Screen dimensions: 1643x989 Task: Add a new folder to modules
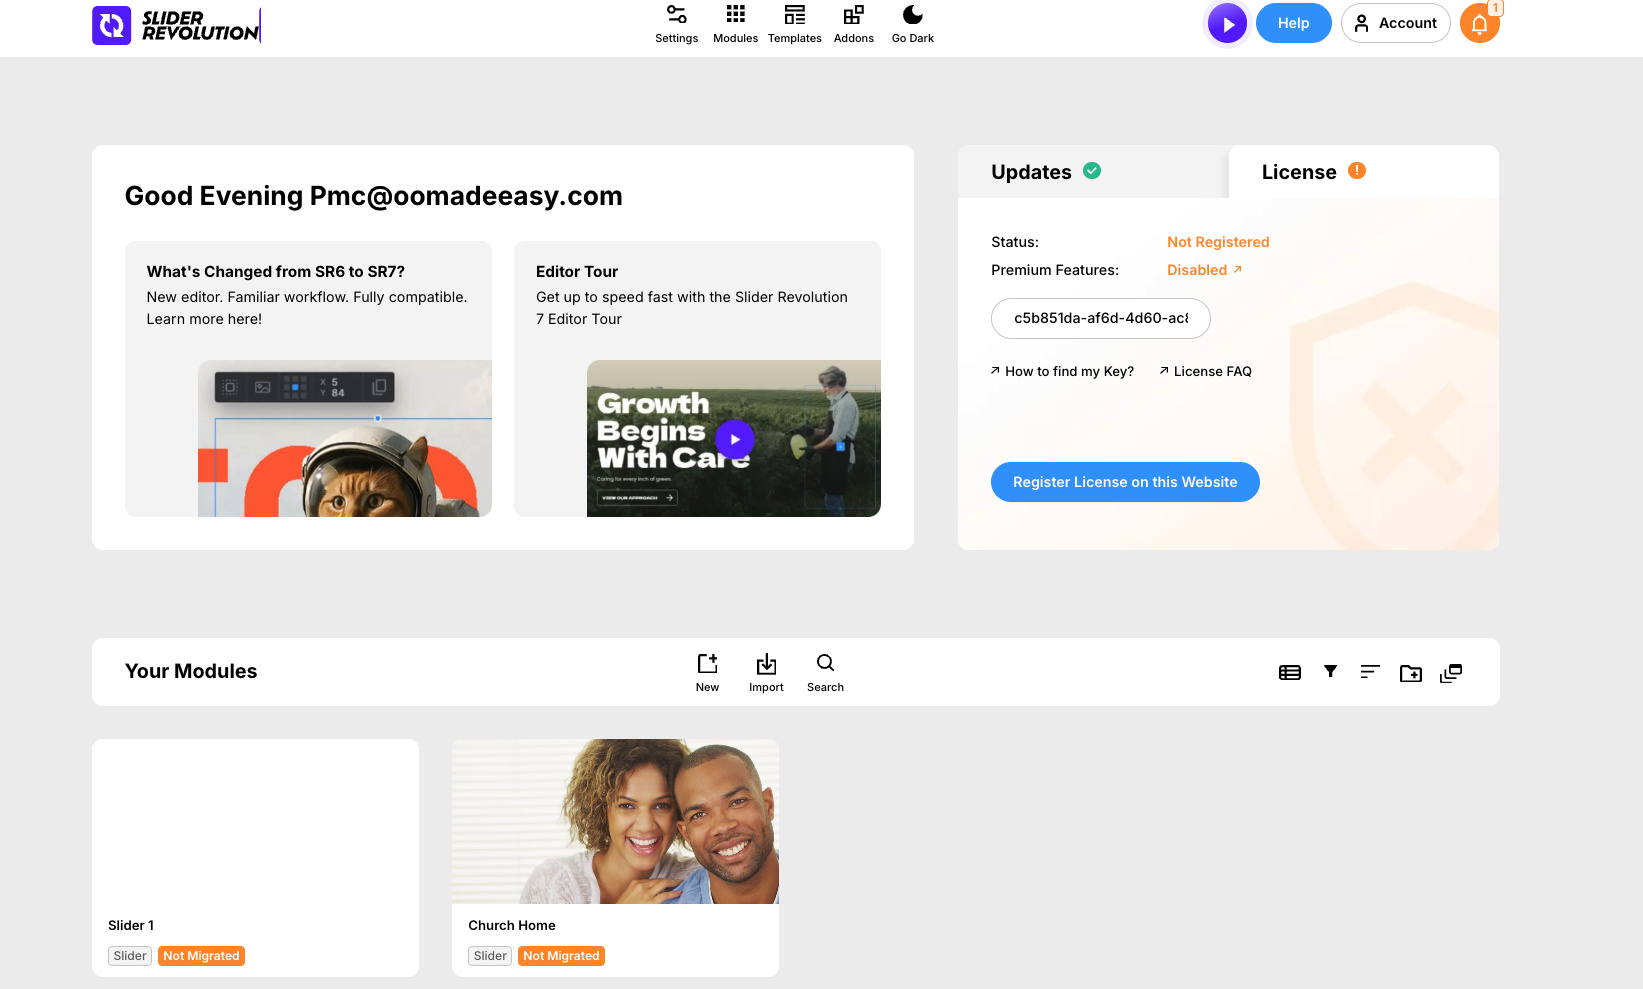(1410, 673)
